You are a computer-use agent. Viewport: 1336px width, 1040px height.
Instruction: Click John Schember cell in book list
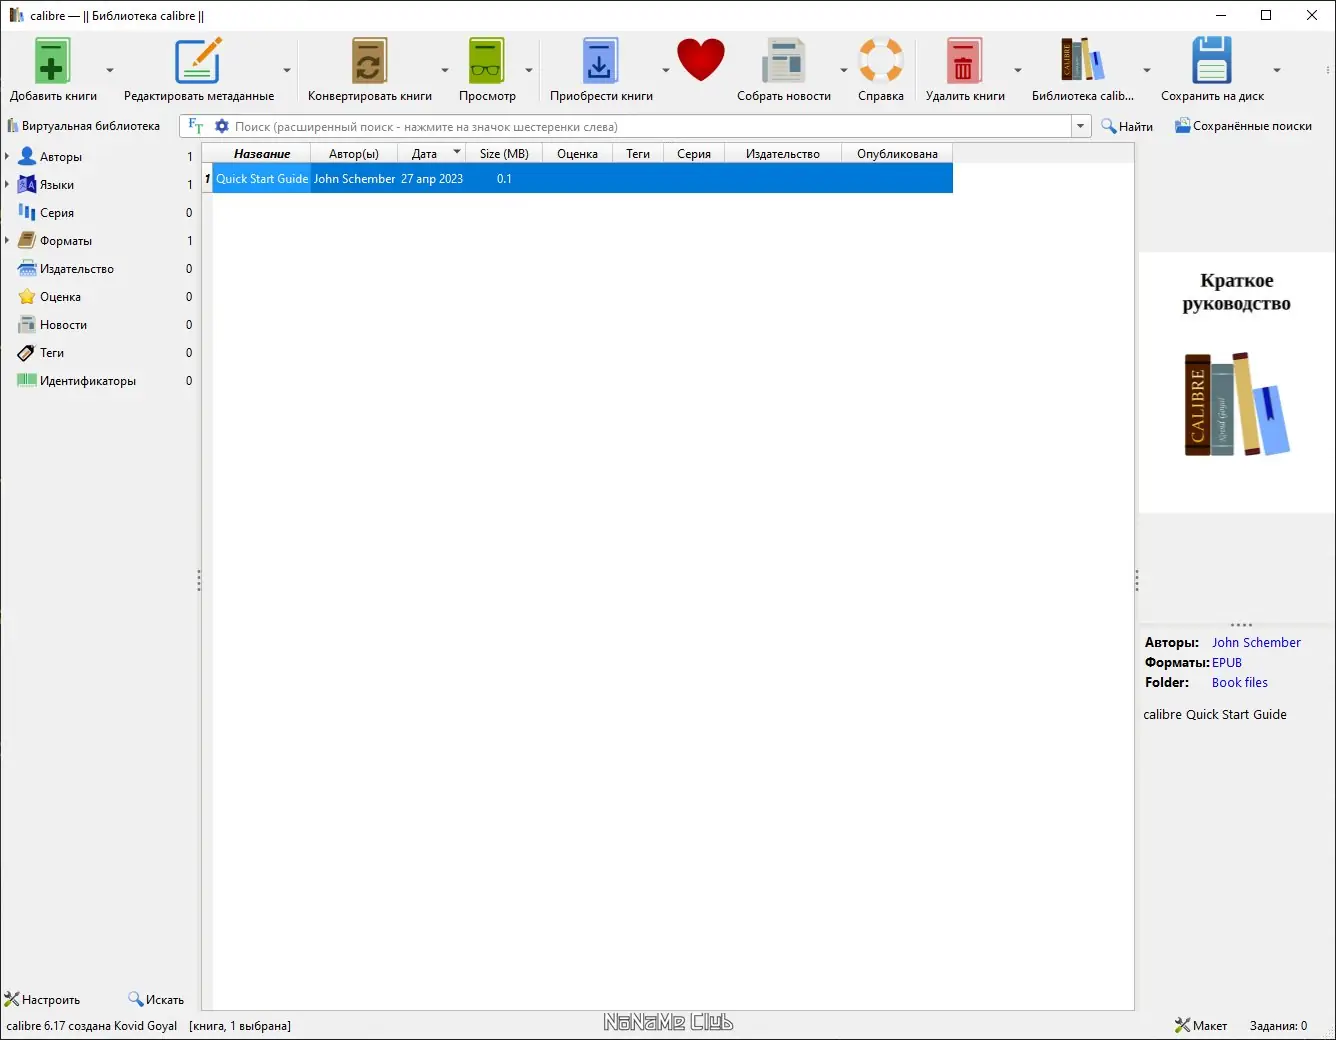(354, 178)
